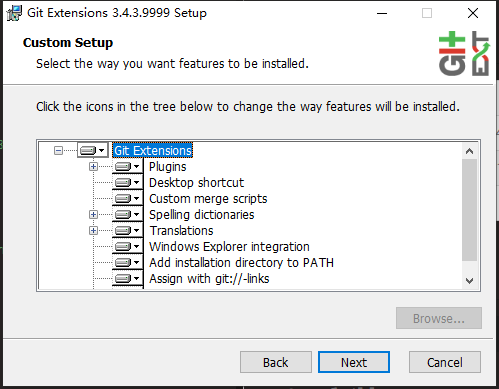Viewport: 499px width, 389px height.
Task: Cancel the Git Extensions setup
Action: click(x=445, y=362)
